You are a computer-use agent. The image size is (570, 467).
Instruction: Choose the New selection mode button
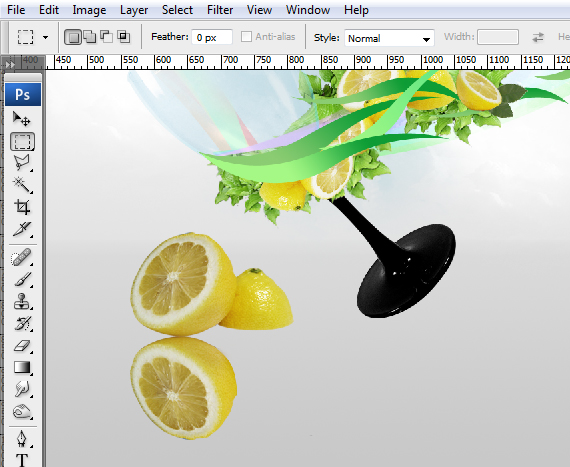click(x=73, y=37)
